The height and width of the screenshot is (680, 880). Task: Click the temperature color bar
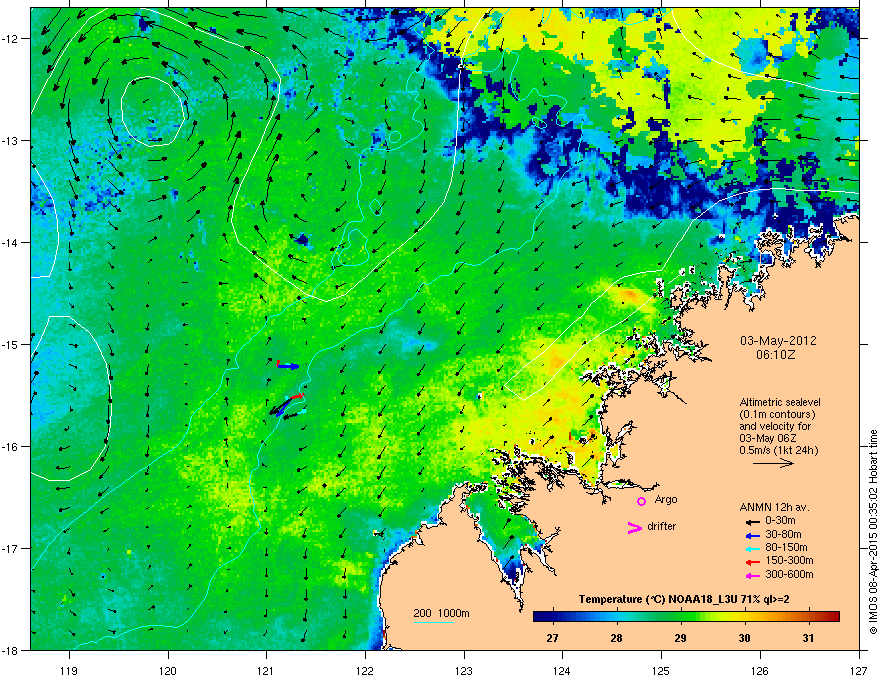pos(686,617)
